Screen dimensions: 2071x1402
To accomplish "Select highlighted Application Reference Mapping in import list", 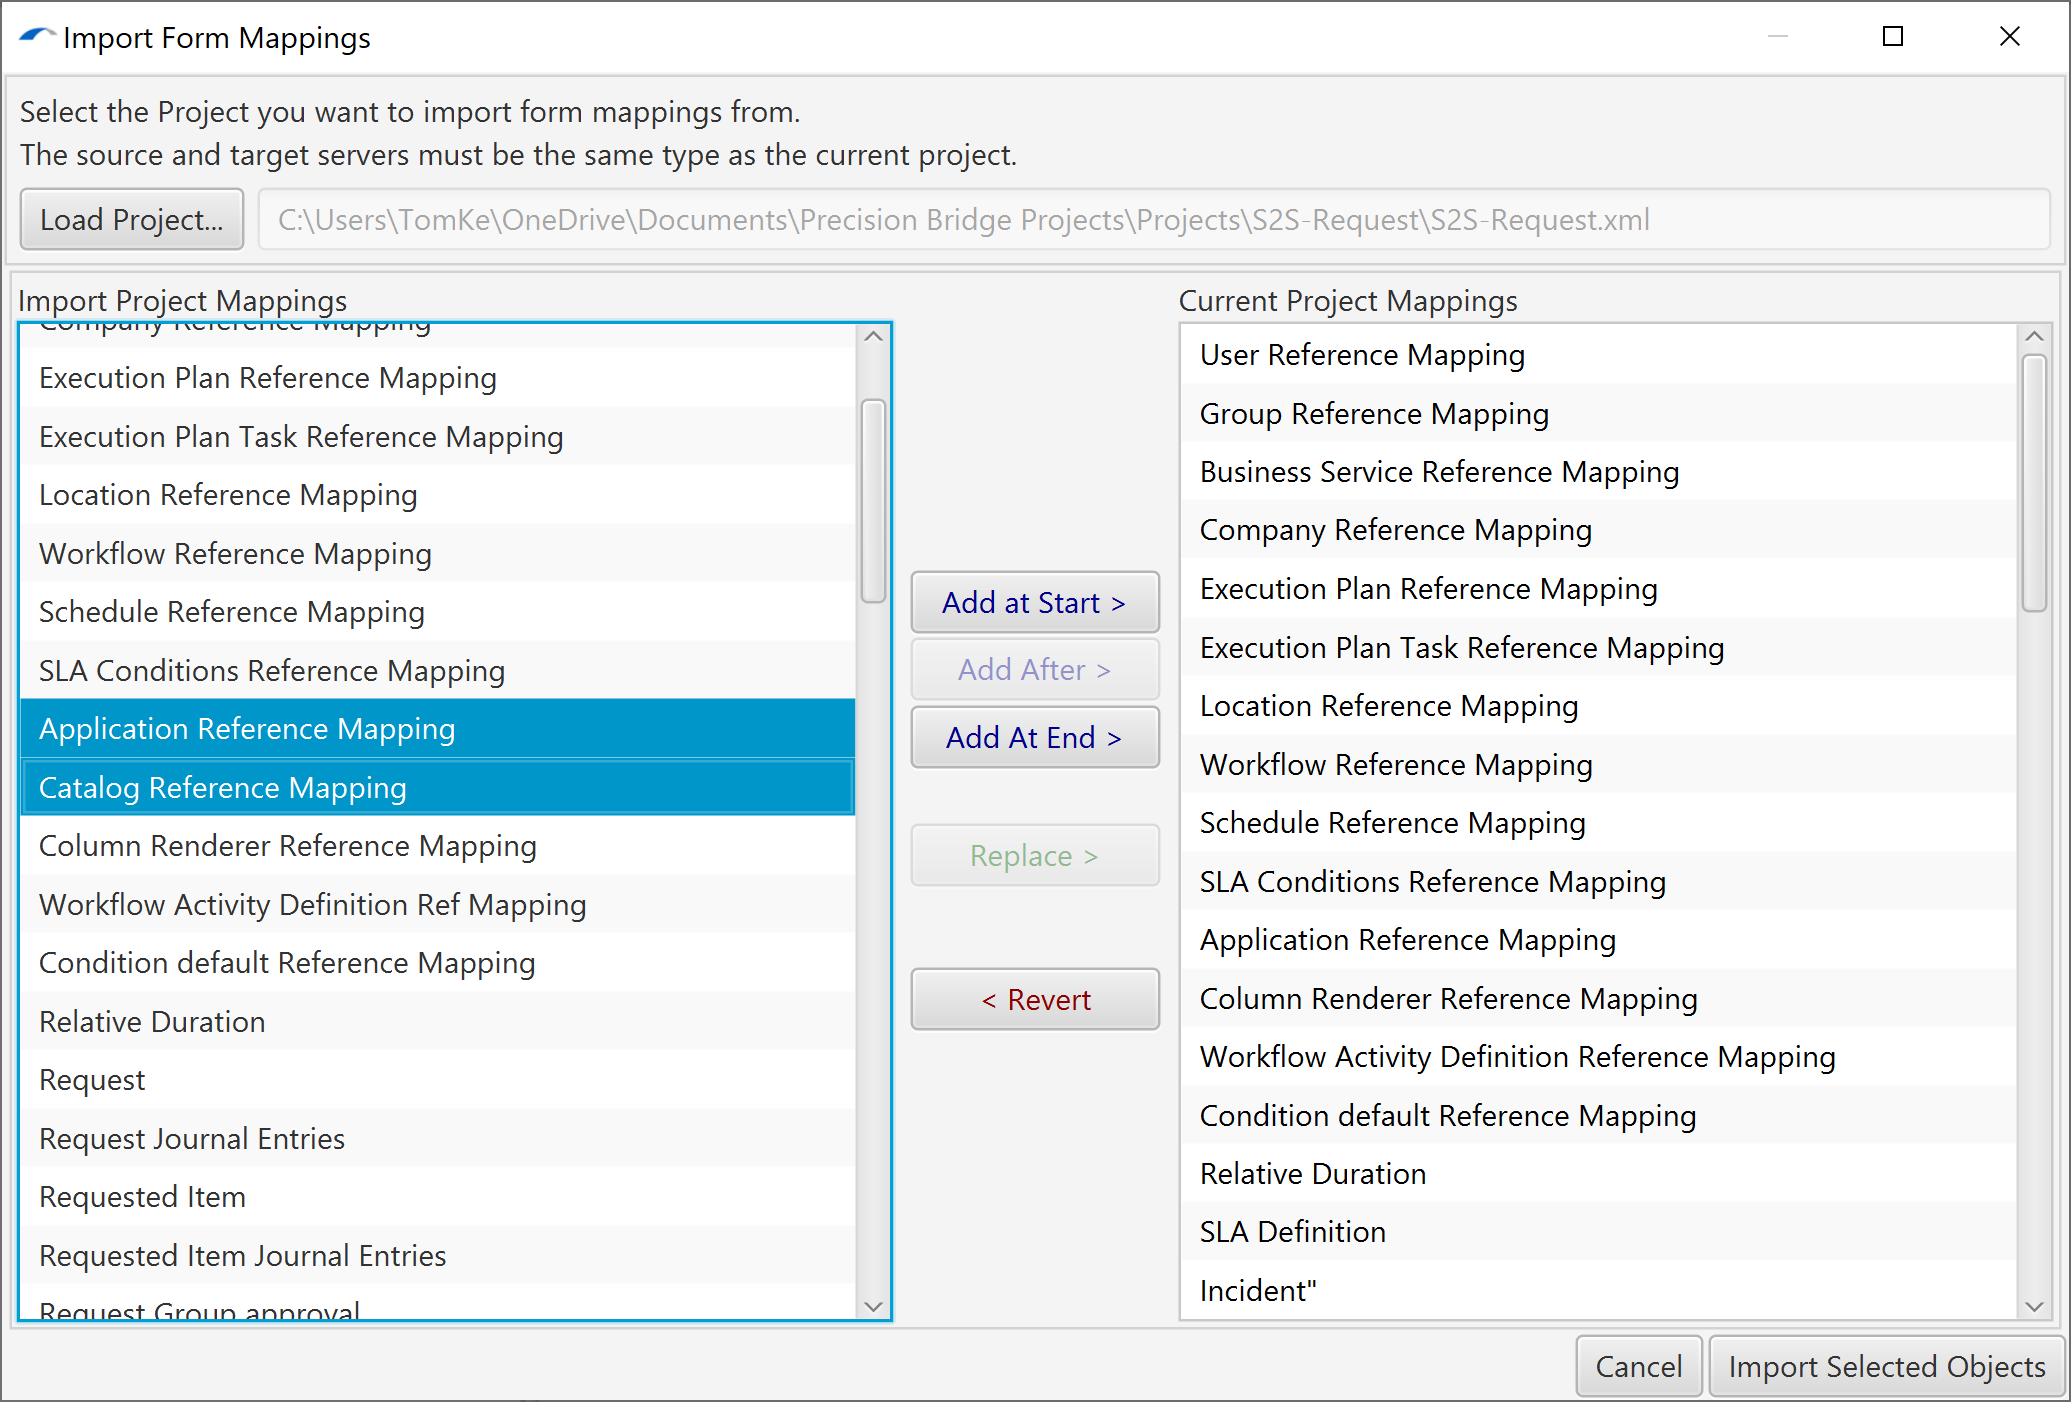I will click(438, 729).
